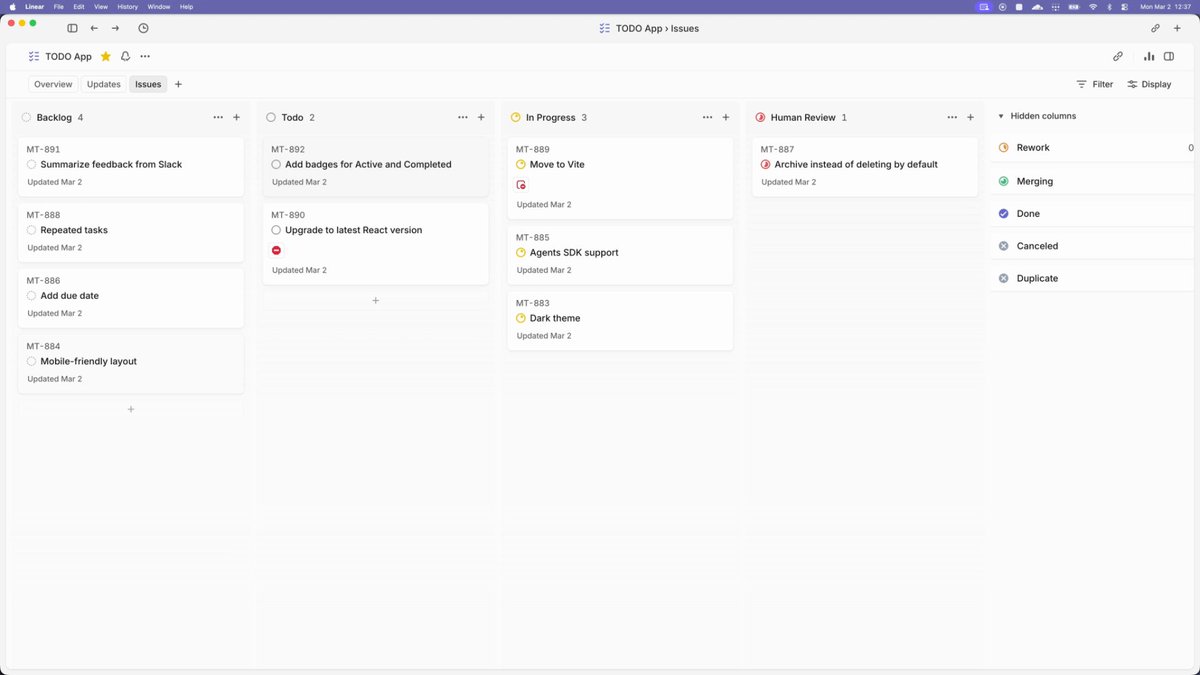
Task: Open the history clock icon in title bar
Action: click(x=143, y=29)
